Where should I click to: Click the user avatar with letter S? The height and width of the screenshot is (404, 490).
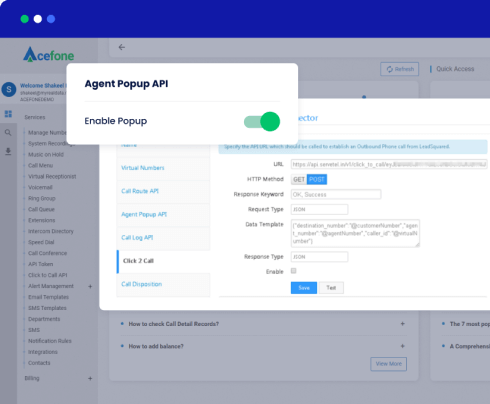(x=9, y=89)
